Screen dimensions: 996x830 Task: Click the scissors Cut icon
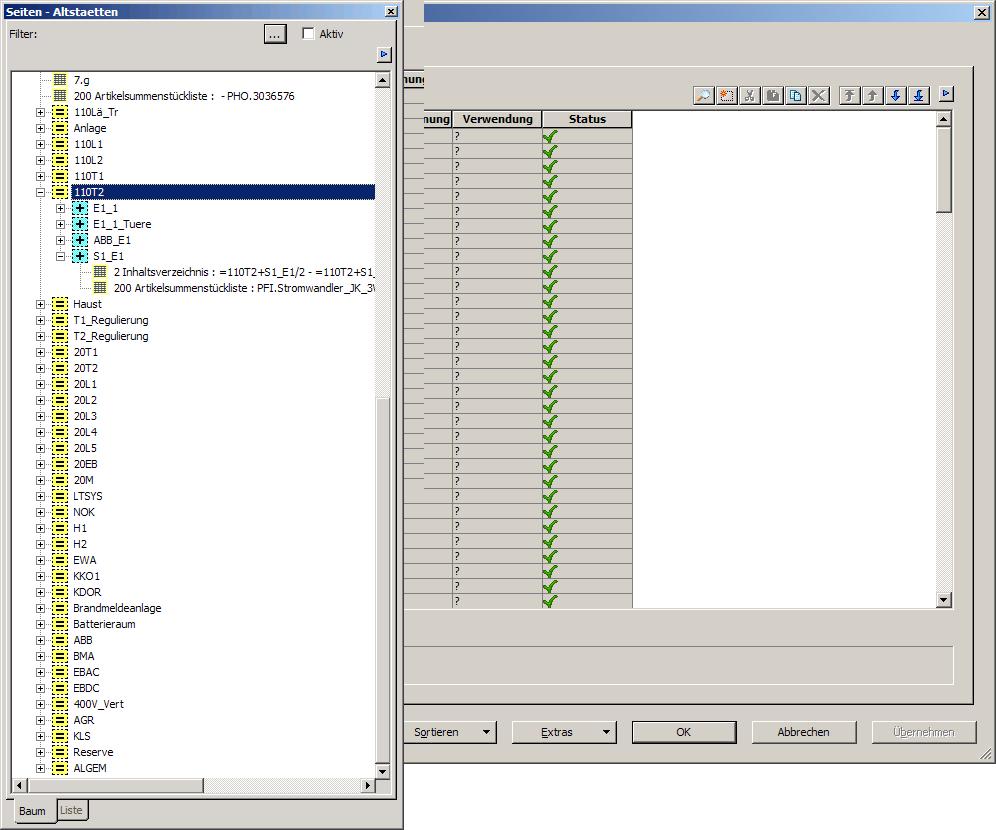coord(750,95)
